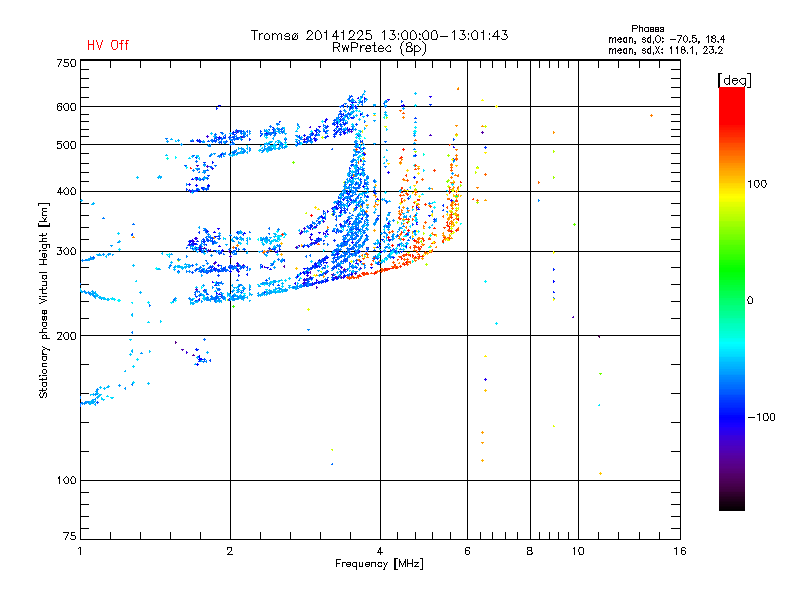Click the x-axis tick label '10'
800x600 pixels.
578,551
